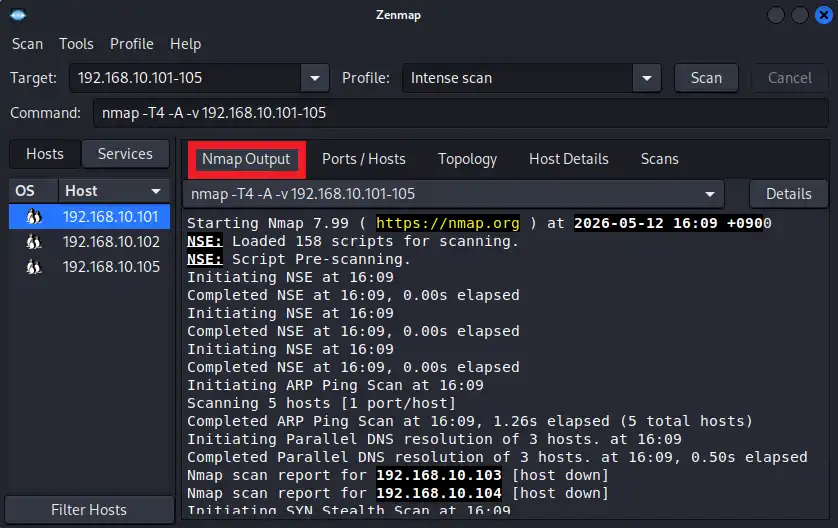Click 'NSE:' on the Script Pre-scanning line
This screenshot has width=838, height=528.
click(205, 259)
